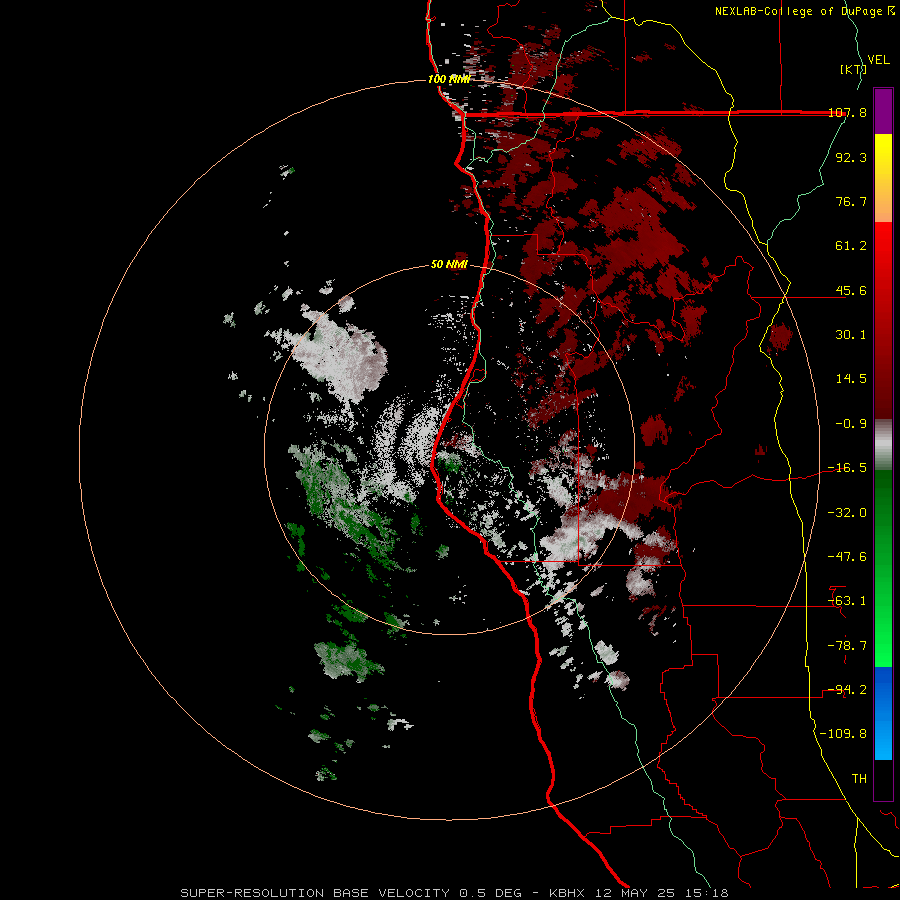Screen dimensions: 900x900
Task: Select the 14.5 legend value
Action: (x=851, y=379)
